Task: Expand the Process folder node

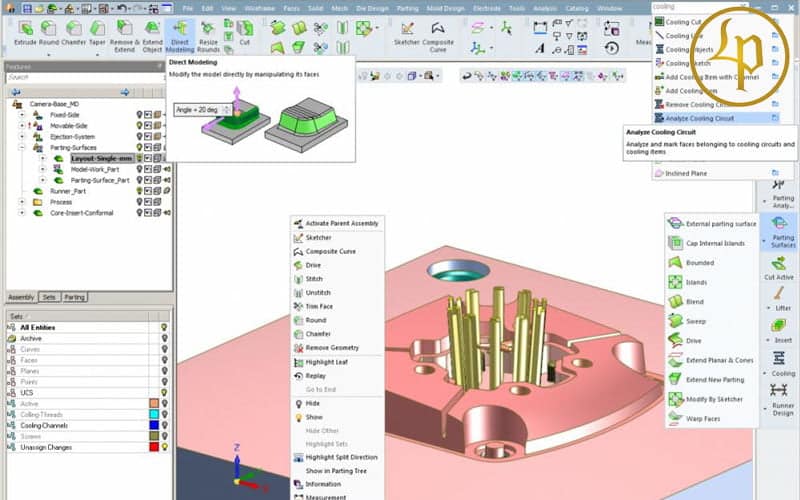Action: tap(22, 202)
